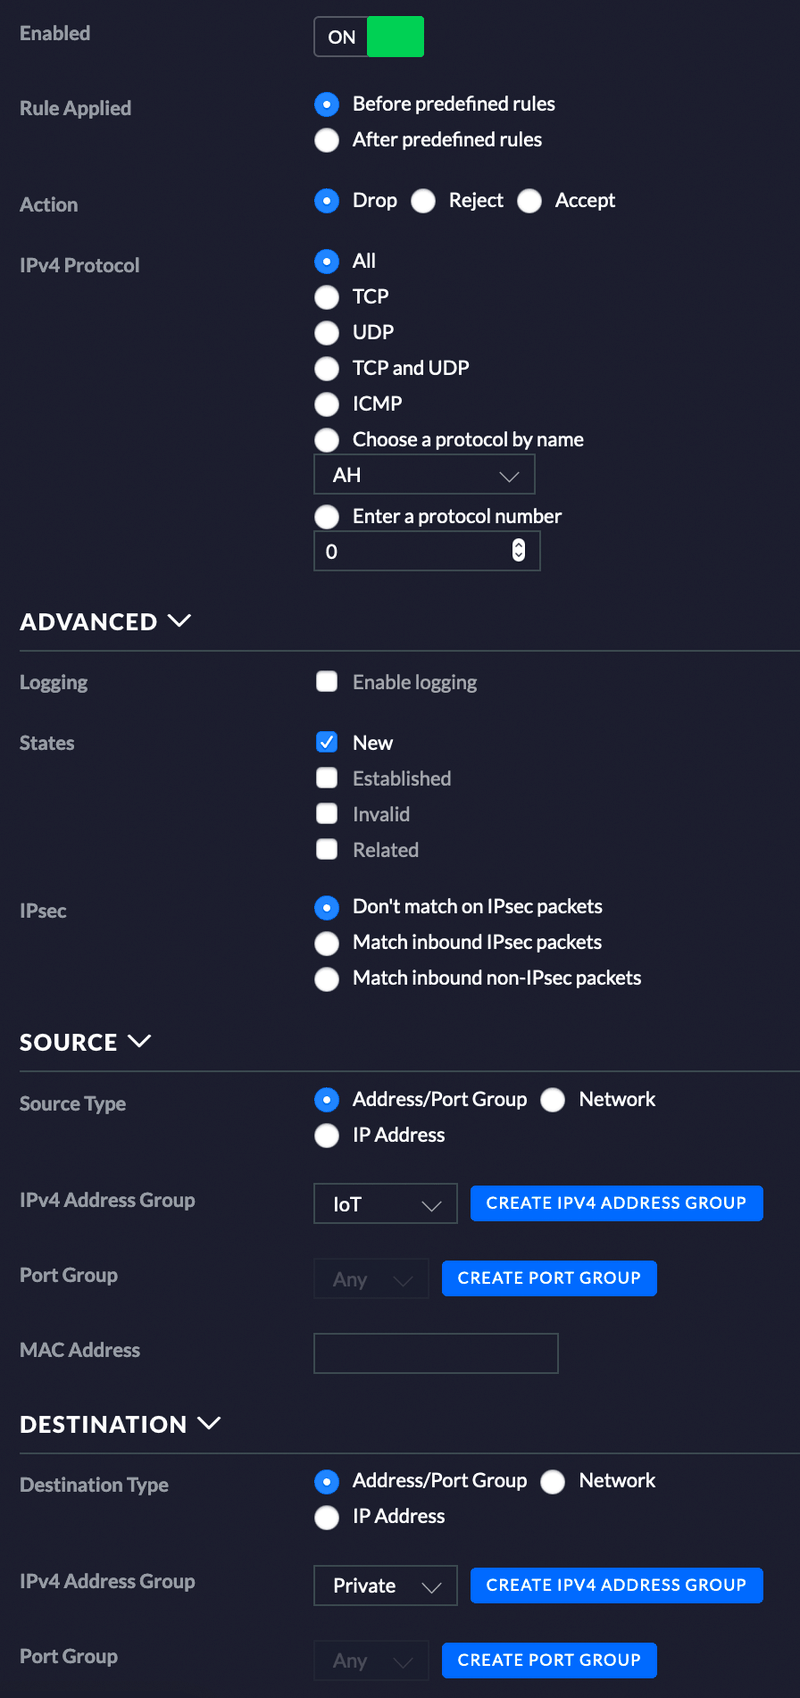This screenshot has height=1698, width=800.
Task: Check the Established state checkbox
Action: coord(327,778)
